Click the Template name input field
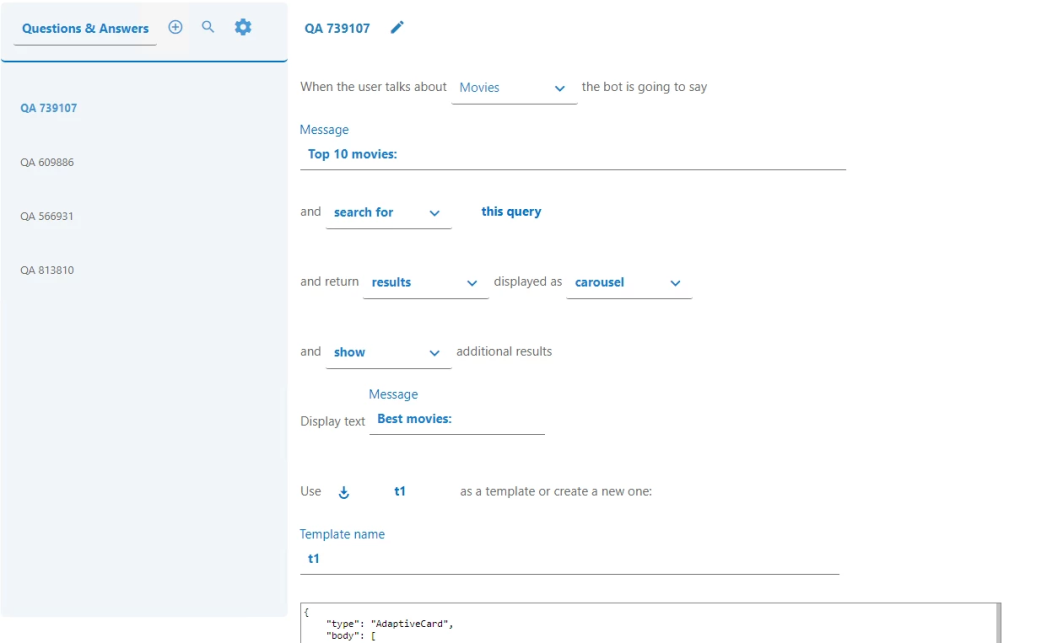The height and width of the screenshot is (643, 1063). tap(569, 559)
